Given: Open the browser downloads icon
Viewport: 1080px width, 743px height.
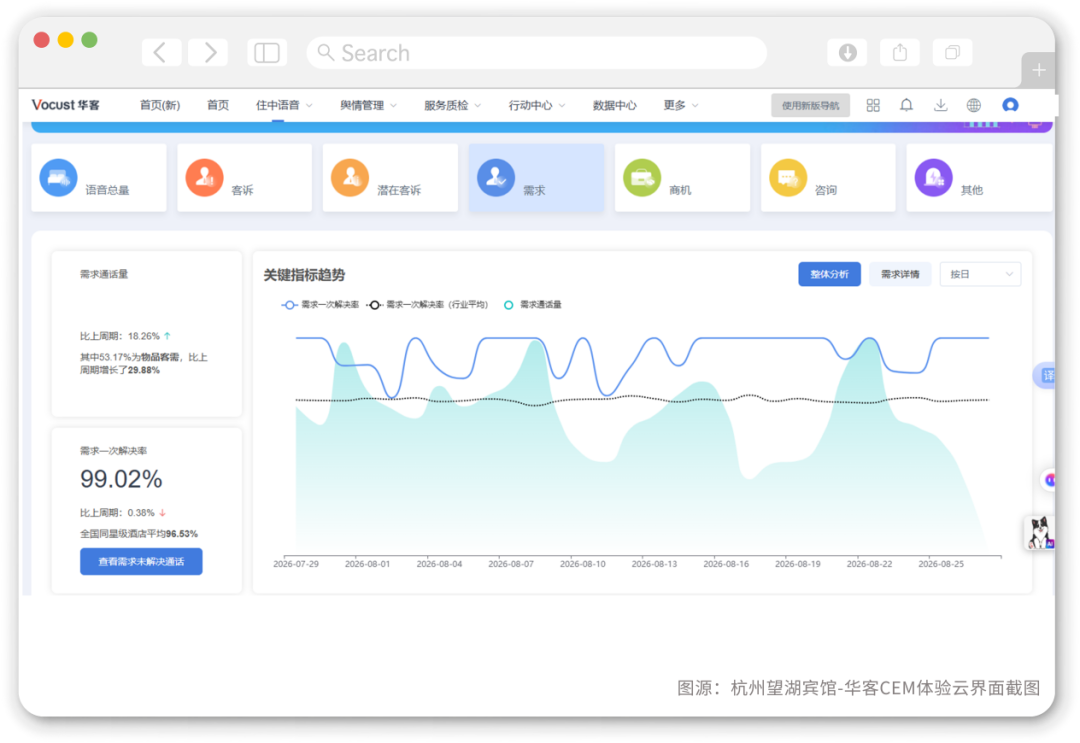Looking at the screenshot, I should tap(847, 52).
